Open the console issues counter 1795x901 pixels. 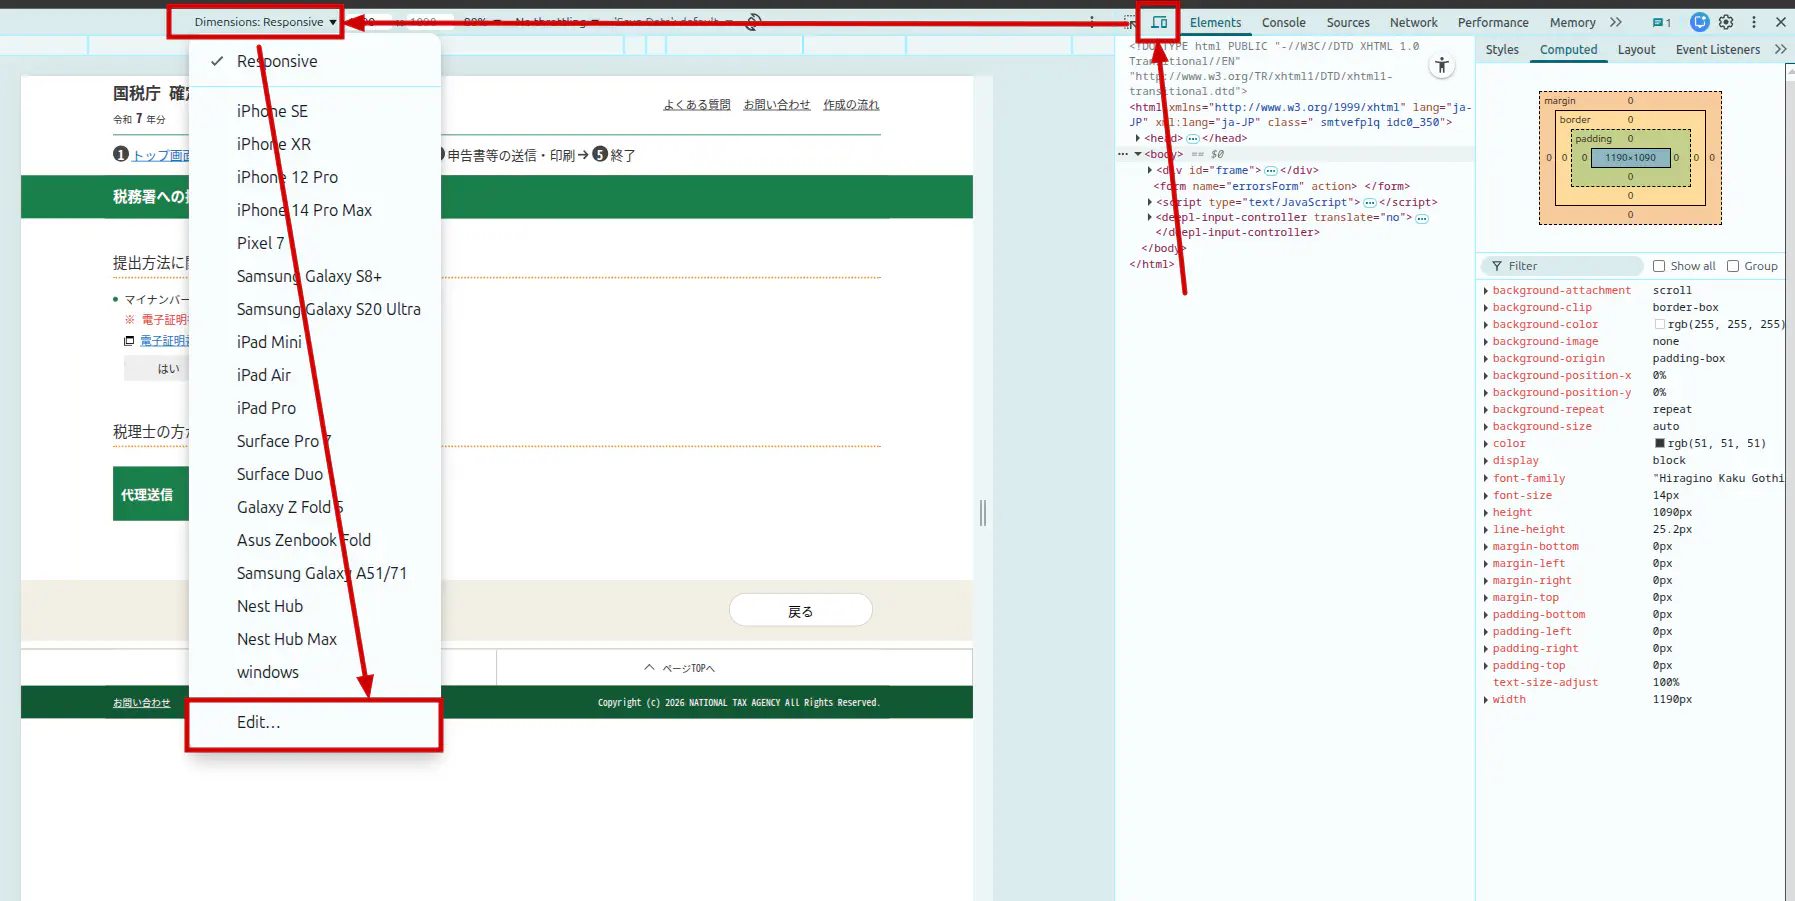(x=1661, y=22)
